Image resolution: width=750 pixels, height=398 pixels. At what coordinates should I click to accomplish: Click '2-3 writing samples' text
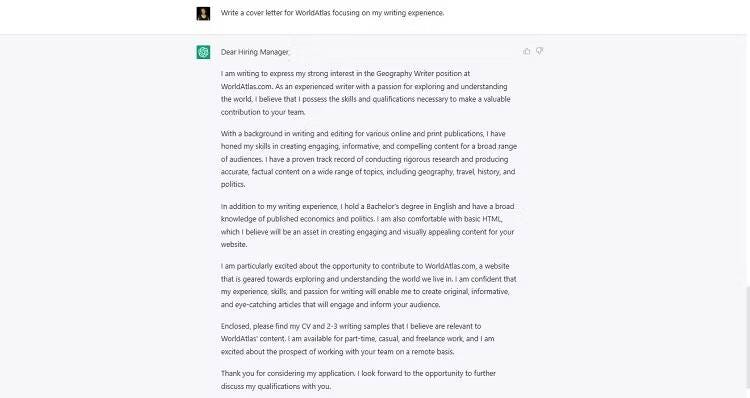coord(358,326)
